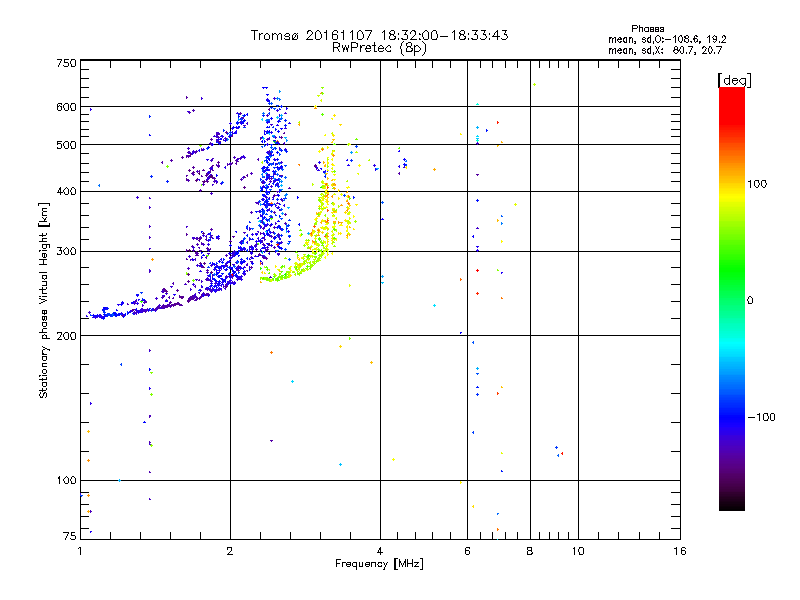The image size is (800, 600).
Task: Click the mean, sd,O: -108.6, 19.2 text
Action: (x=667, y=39)
